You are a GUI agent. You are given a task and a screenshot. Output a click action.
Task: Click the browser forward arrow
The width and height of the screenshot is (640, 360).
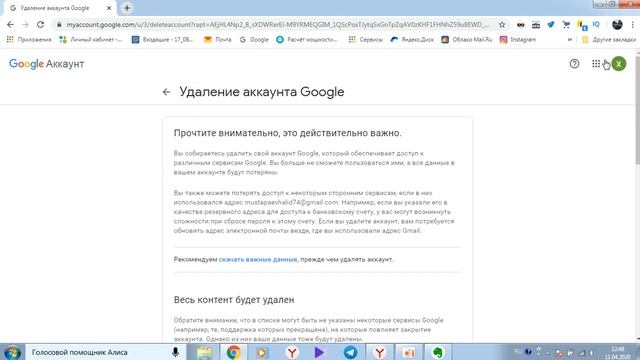[x=25, y=24]
